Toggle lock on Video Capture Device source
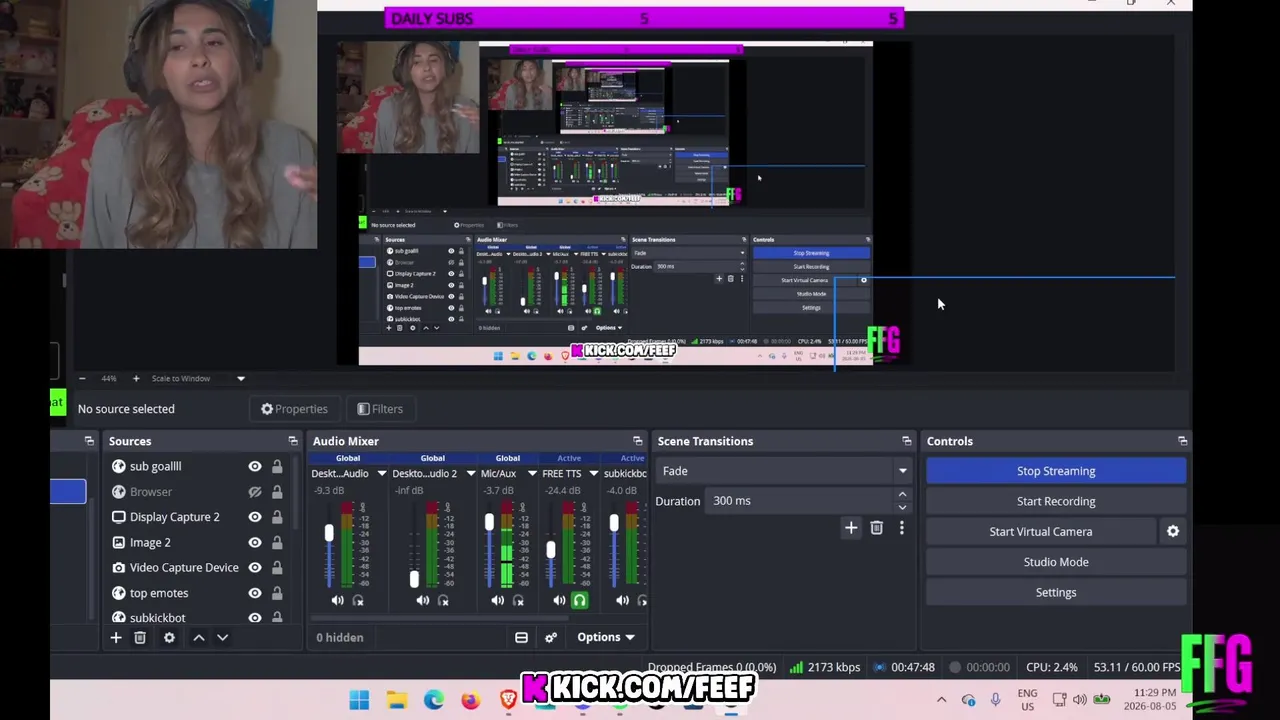Viewport: 1280px width, 720px height. (x=277, y=567)
